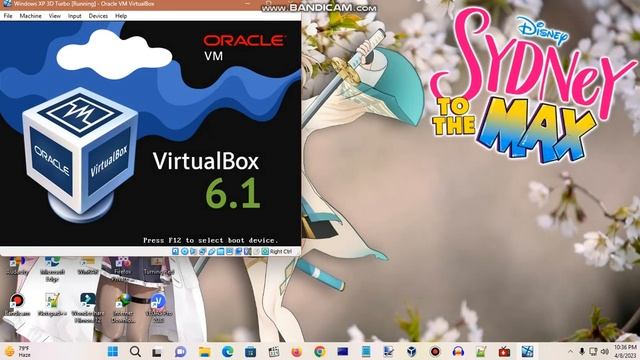This screenshot has width=640, height=360.
Task: Open the Windows Start menu
Action: click(x=113, y=351)
